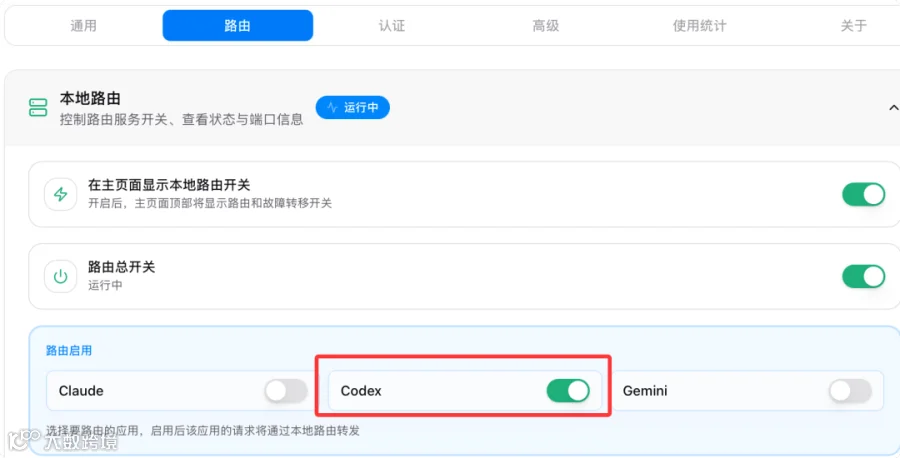900x458 pixels.
Task: Click the Codex label text
Action: (x=361, y=391)
